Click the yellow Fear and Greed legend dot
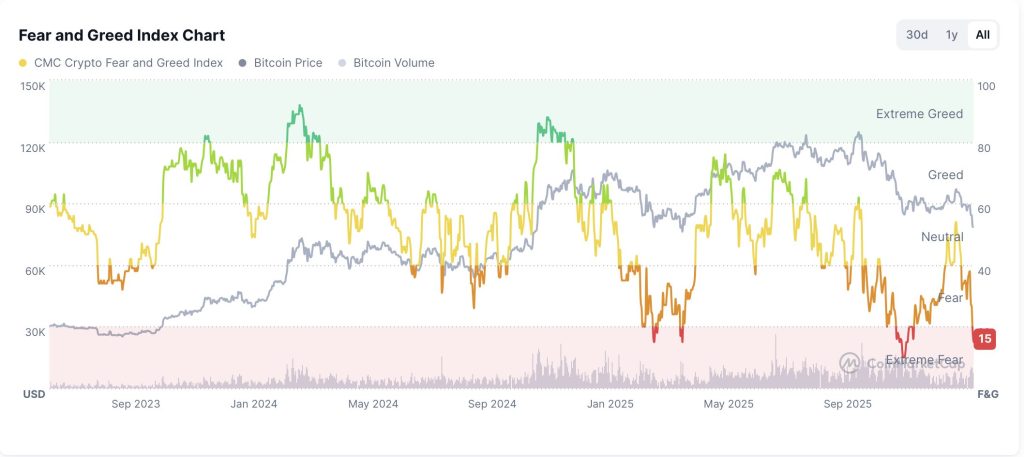Image resolution: width=1024 pixels, height=457 pixels. tap(23, 63)
